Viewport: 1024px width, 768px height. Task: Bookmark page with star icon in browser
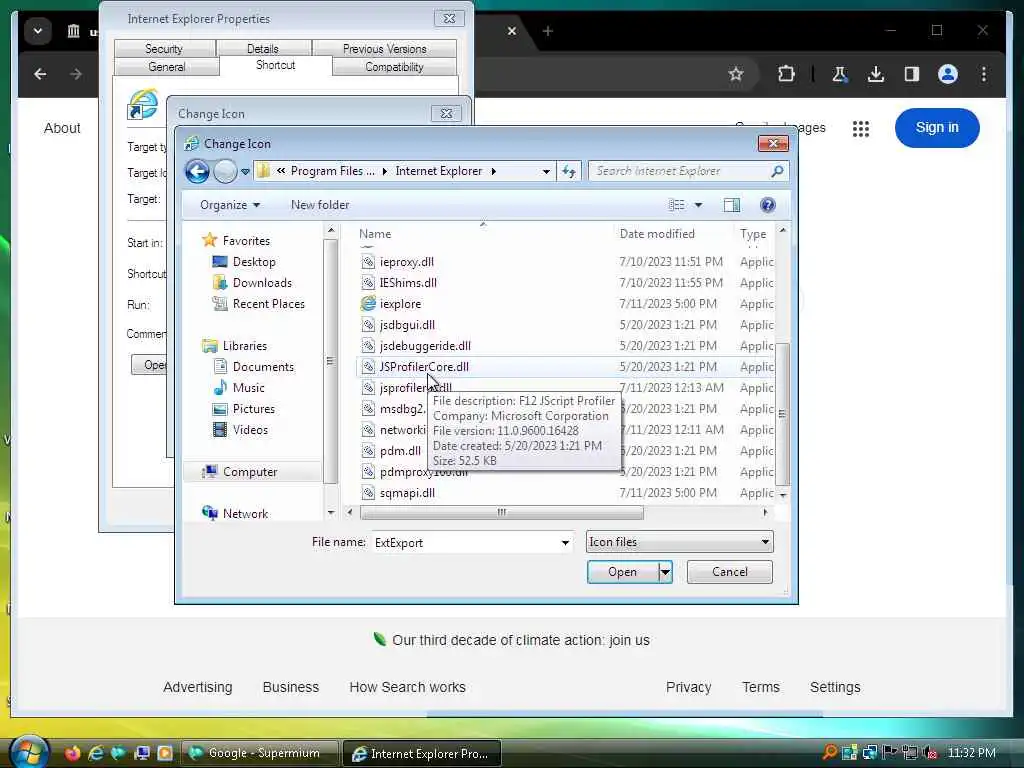[736, 74]
